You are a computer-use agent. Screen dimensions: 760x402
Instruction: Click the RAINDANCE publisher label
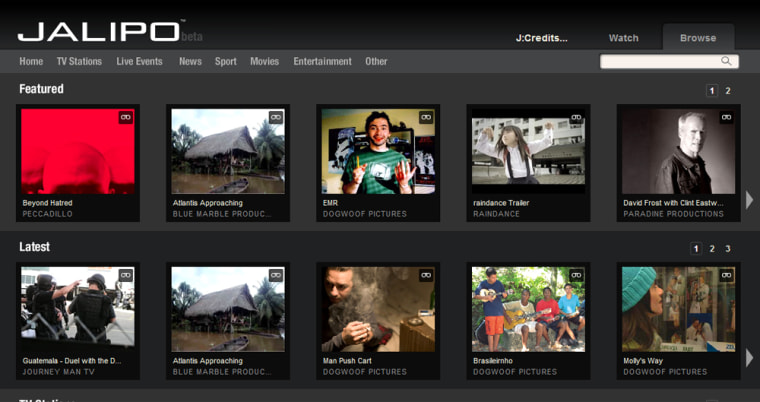coord(496,214)
